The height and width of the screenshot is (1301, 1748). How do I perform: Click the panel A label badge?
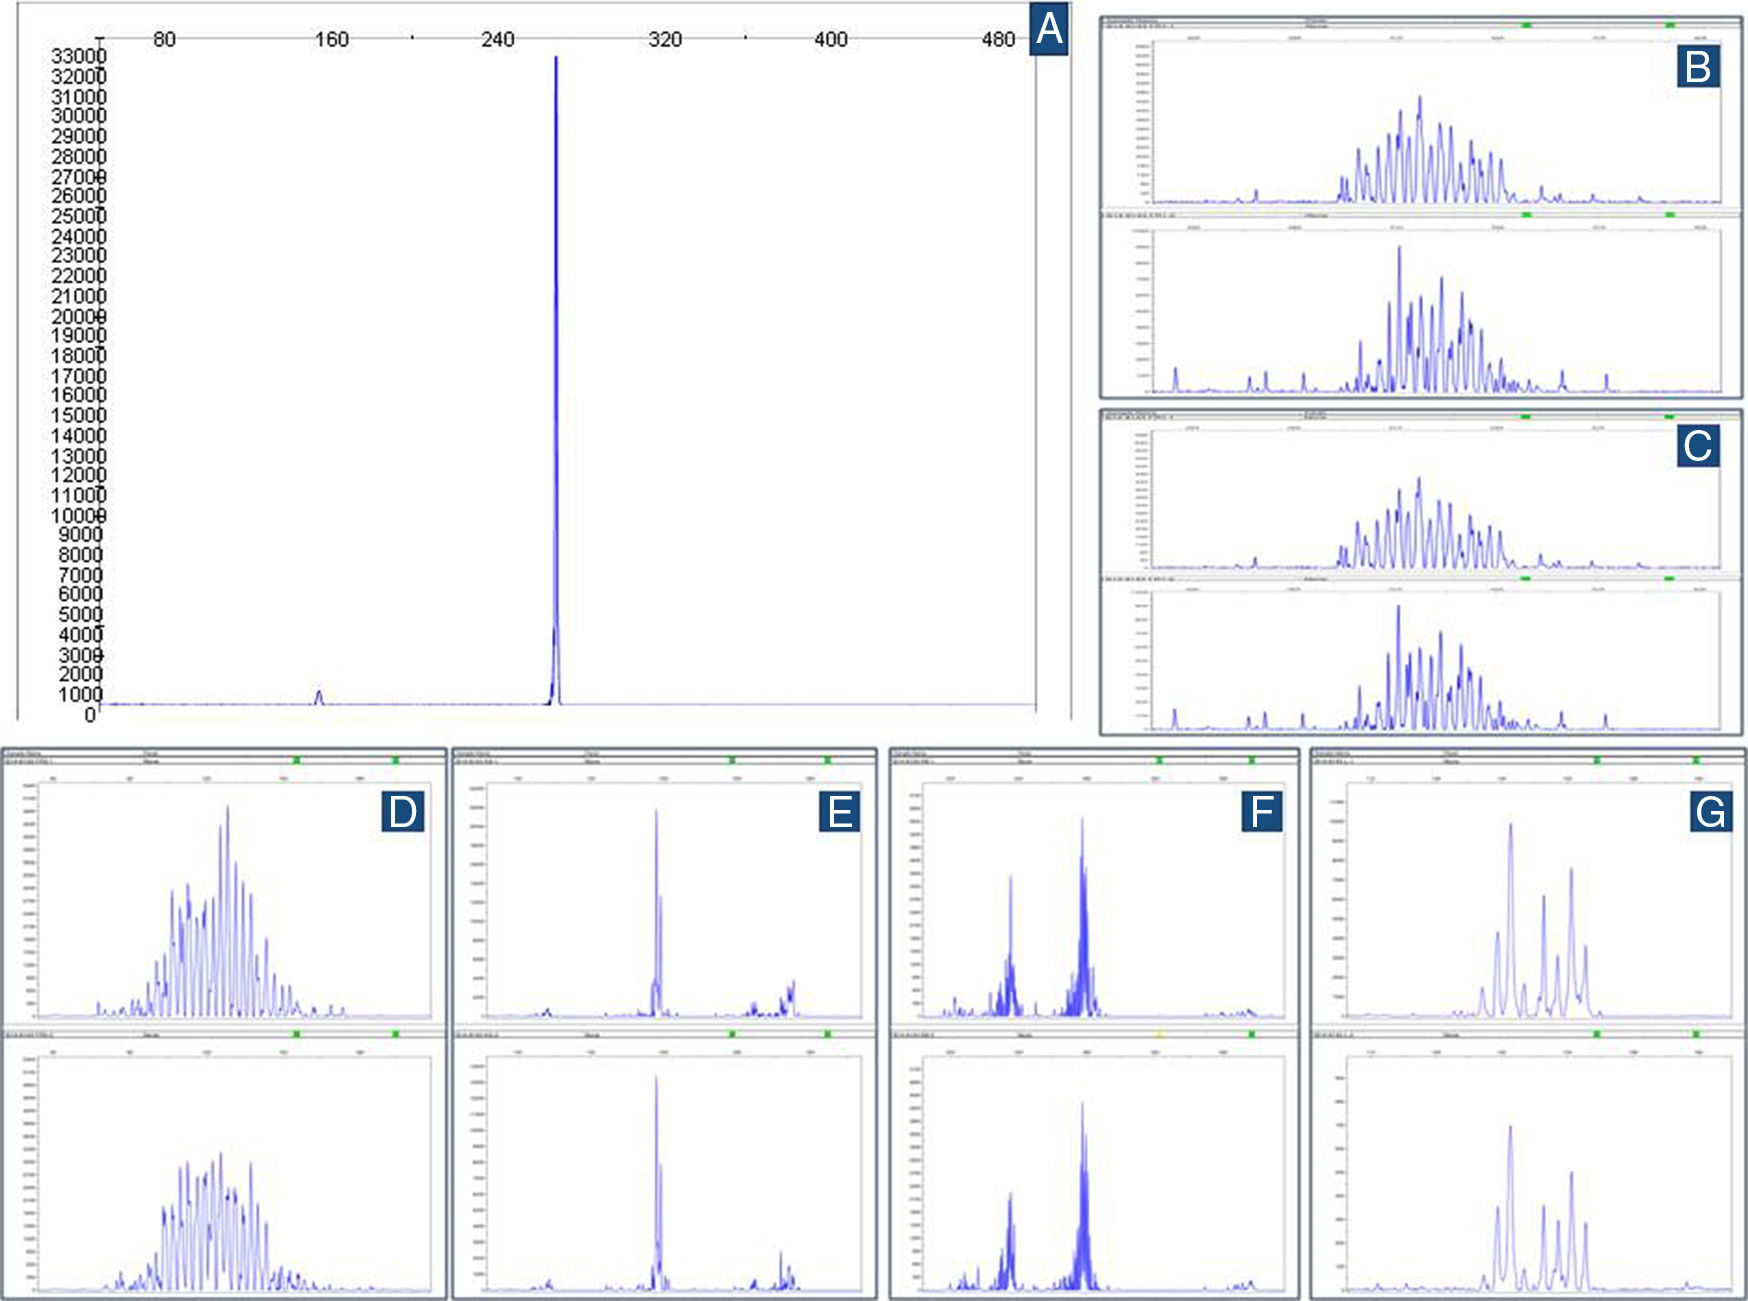pyautogui.click(x=1049, y=29)
